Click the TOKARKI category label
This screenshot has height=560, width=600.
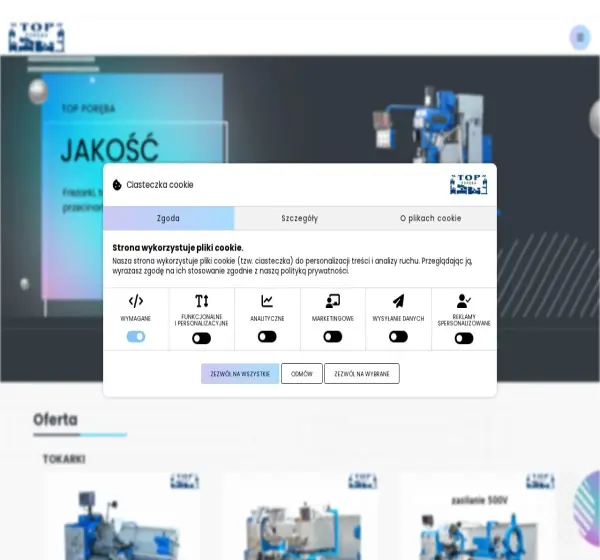point(64,459)
